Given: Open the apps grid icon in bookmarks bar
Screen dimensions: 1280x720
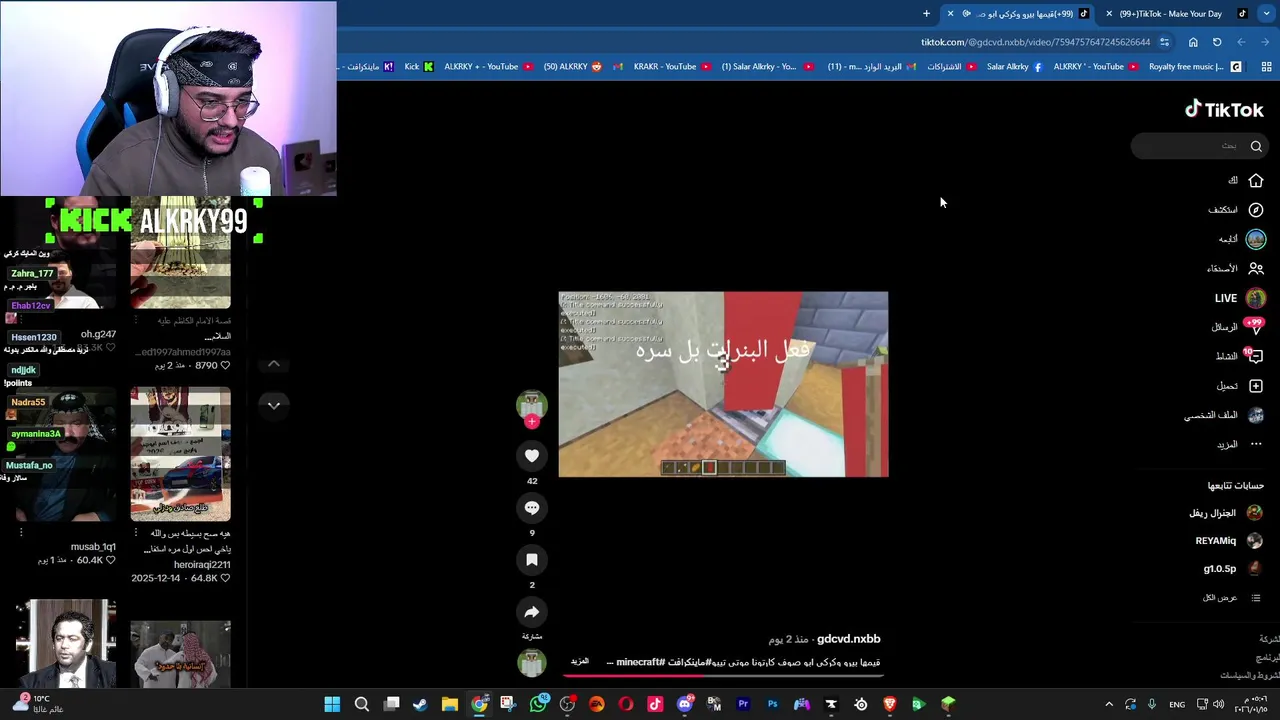Looking at the screenshot, I should [1266, 67].
